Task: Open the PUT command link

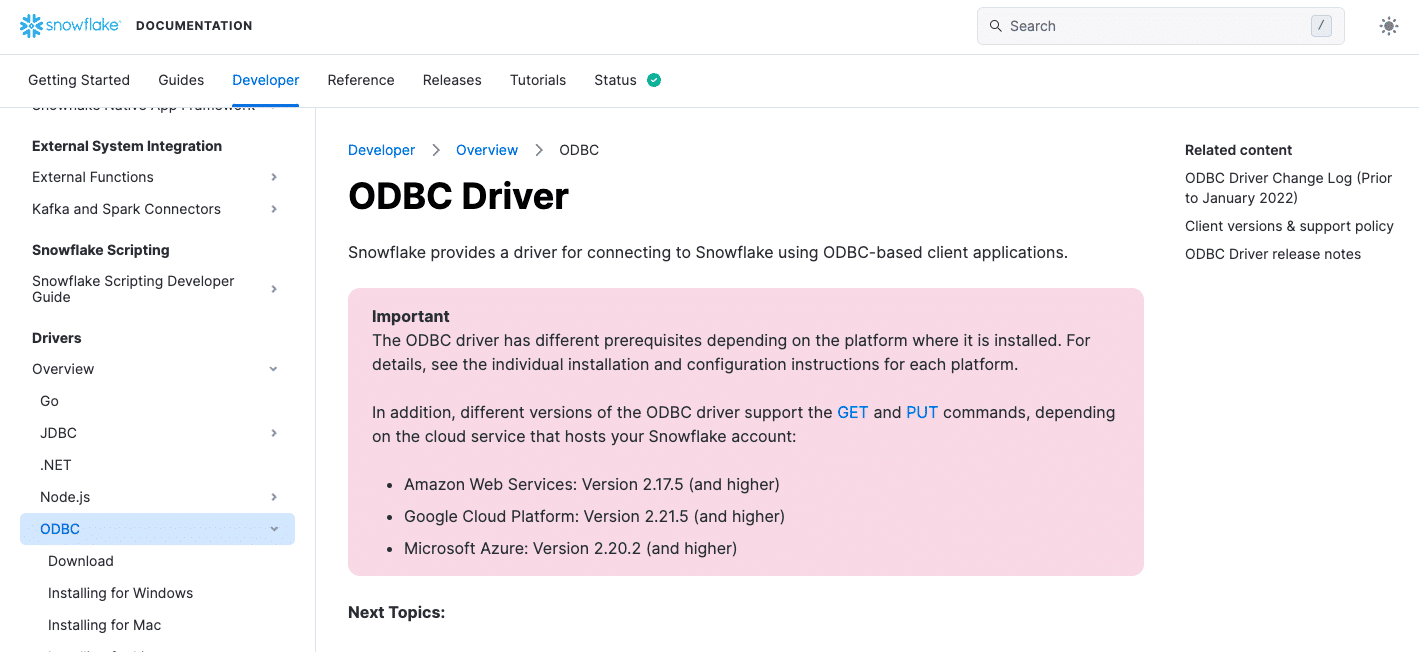Action: 922,412
